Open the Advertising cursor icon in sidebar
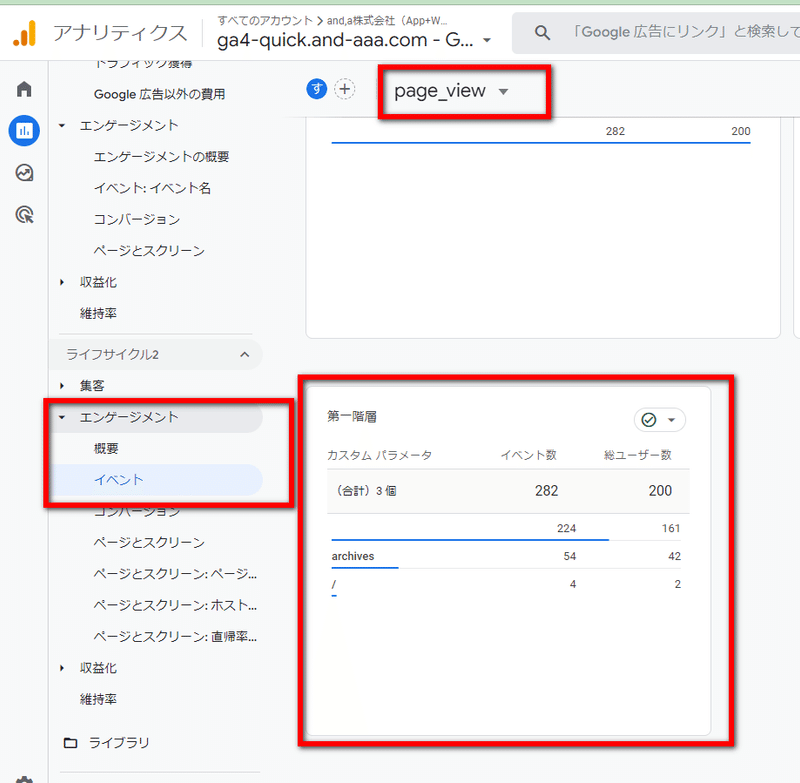Screen dimensions: 800x783 tap(24, 215)
